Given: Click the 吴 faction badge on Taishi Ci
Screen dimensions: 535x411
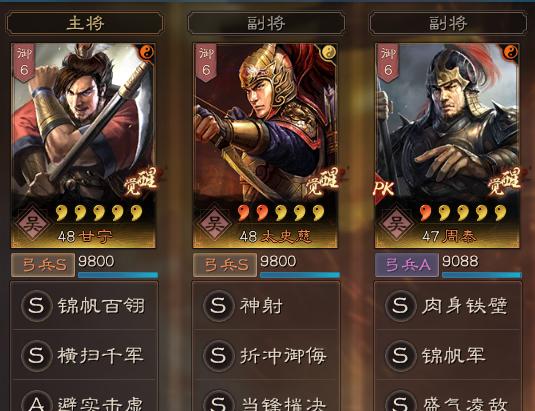Looking at the screenshot, I should tap(215, 223).
